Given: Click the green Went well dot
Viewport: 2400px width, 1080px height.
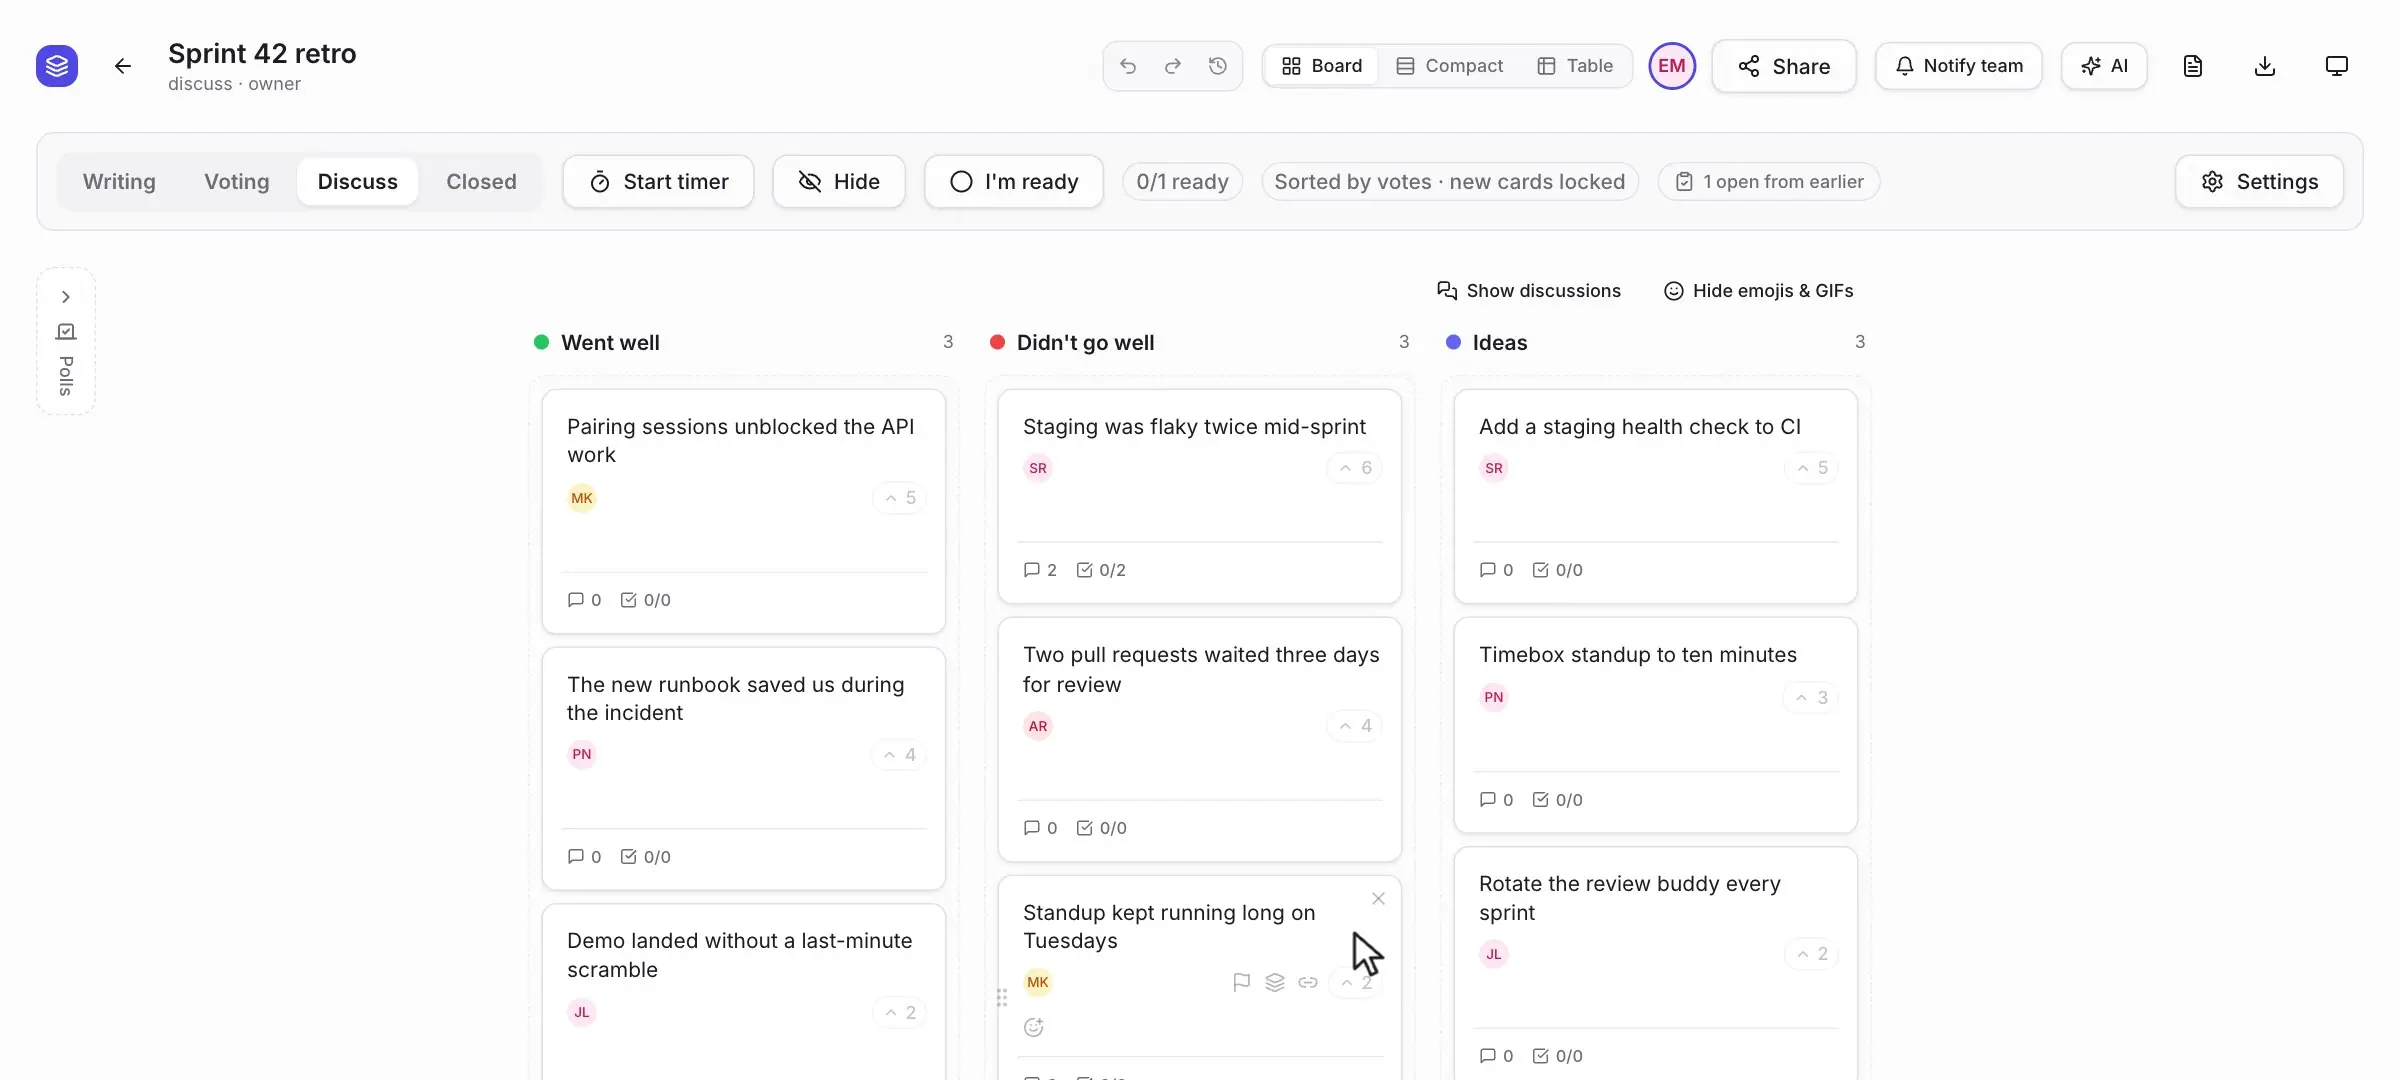Looking at the screenshot, I should [541, 342].
